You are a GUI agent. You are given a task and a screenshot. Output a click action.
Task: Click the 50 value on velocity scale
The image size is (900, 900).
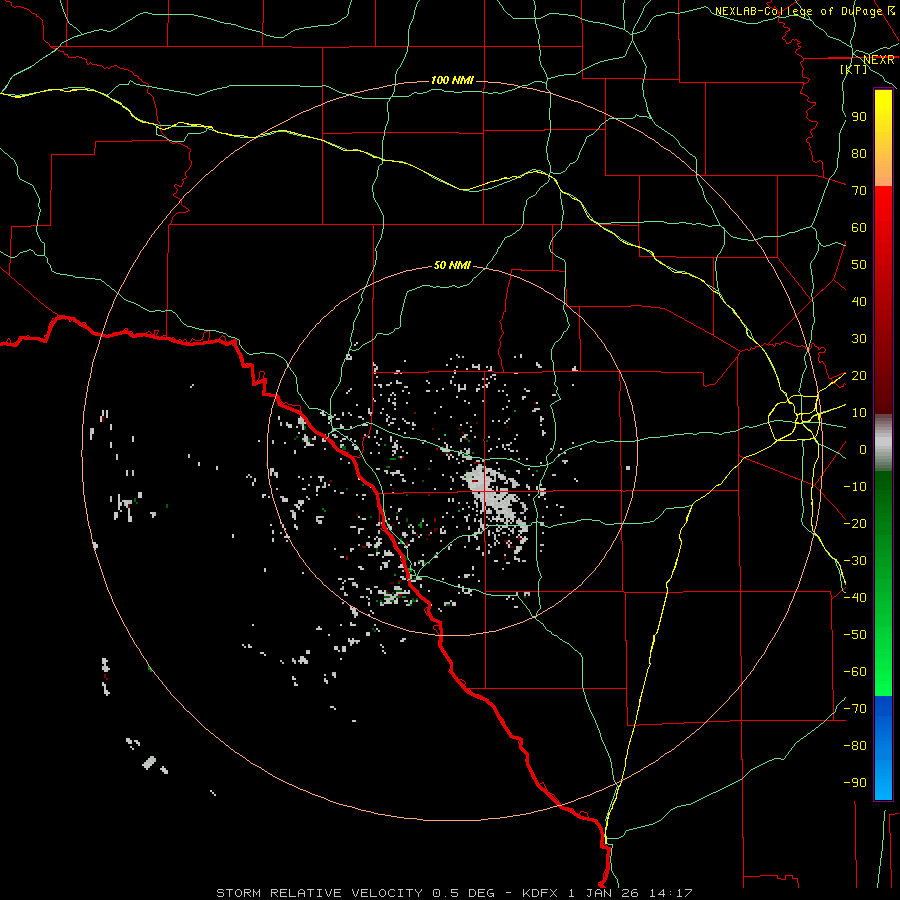(859, 265)
